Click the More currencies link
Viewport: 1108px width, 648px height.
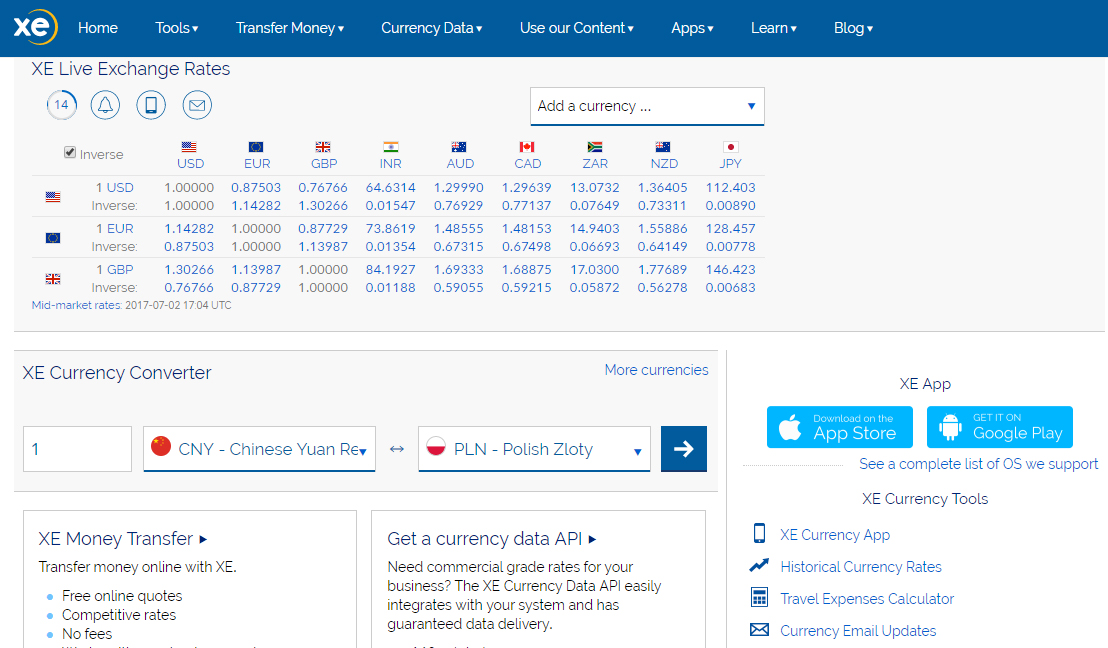pos(656,370)
